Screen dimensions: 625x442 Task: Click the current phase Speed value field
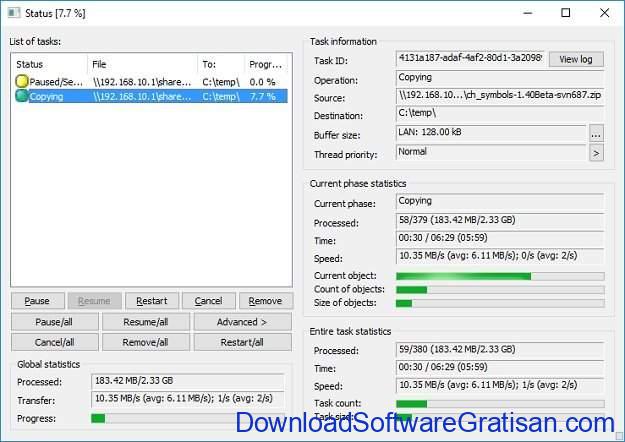500,256
